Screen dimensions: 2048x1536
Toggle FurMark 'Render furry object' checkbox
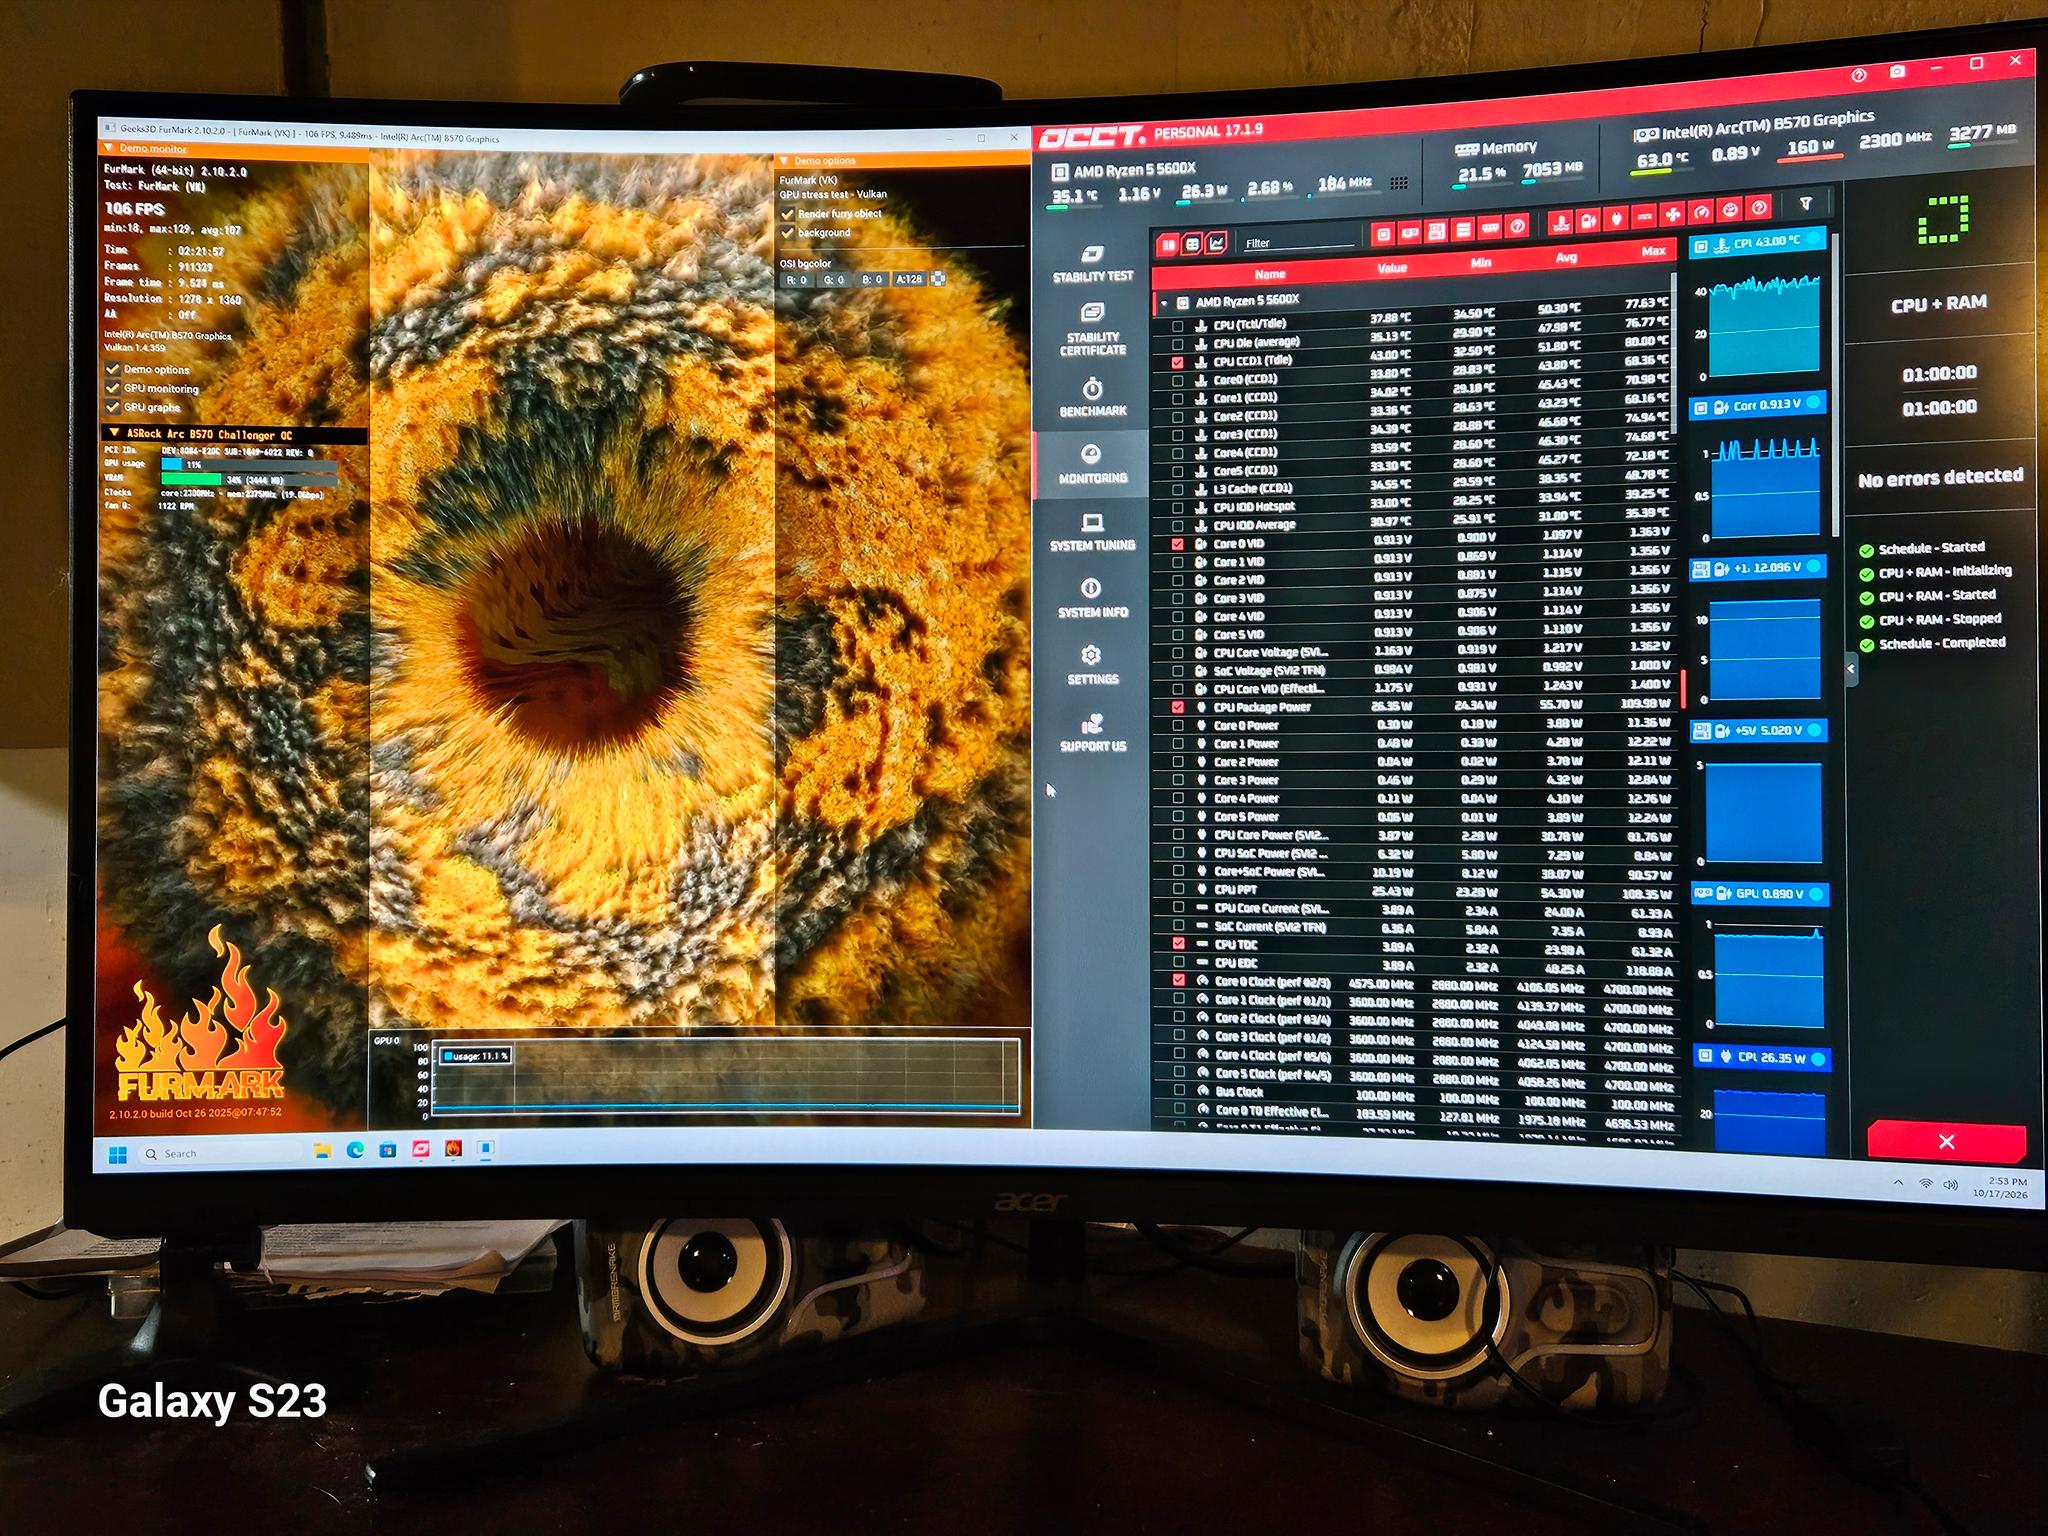[787, 214]
